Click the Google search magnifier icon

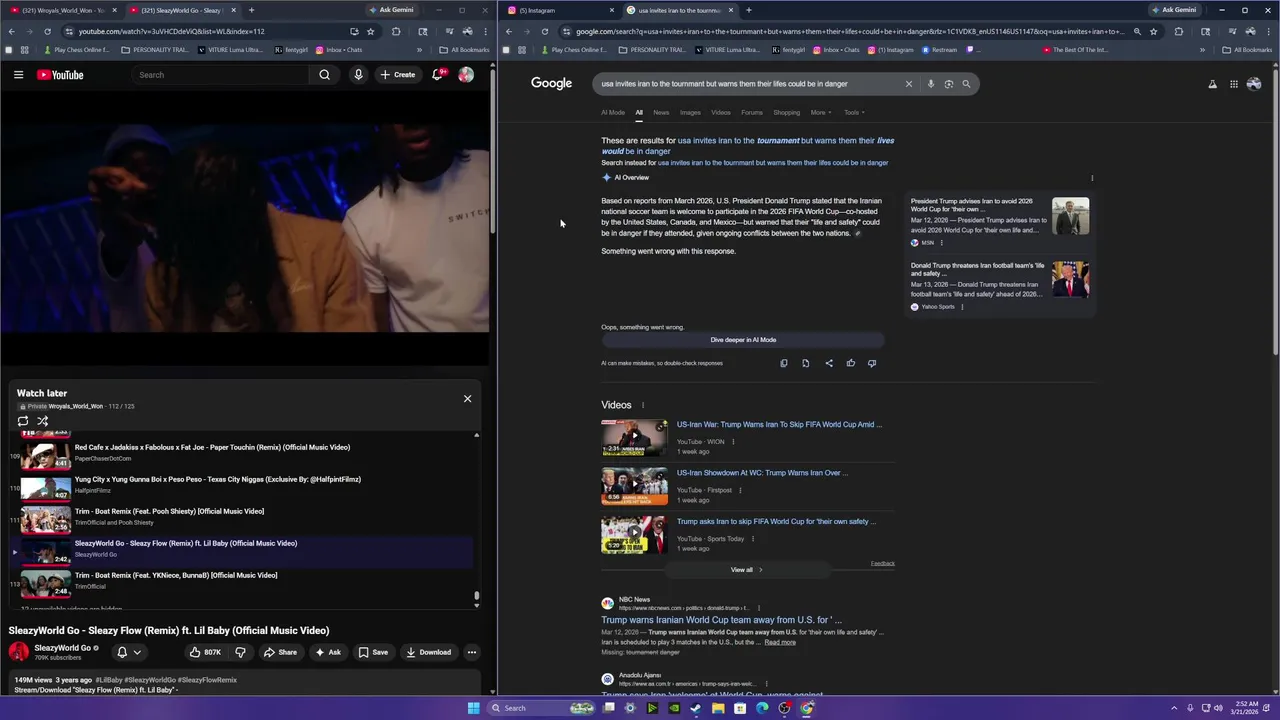pos(966,84)
